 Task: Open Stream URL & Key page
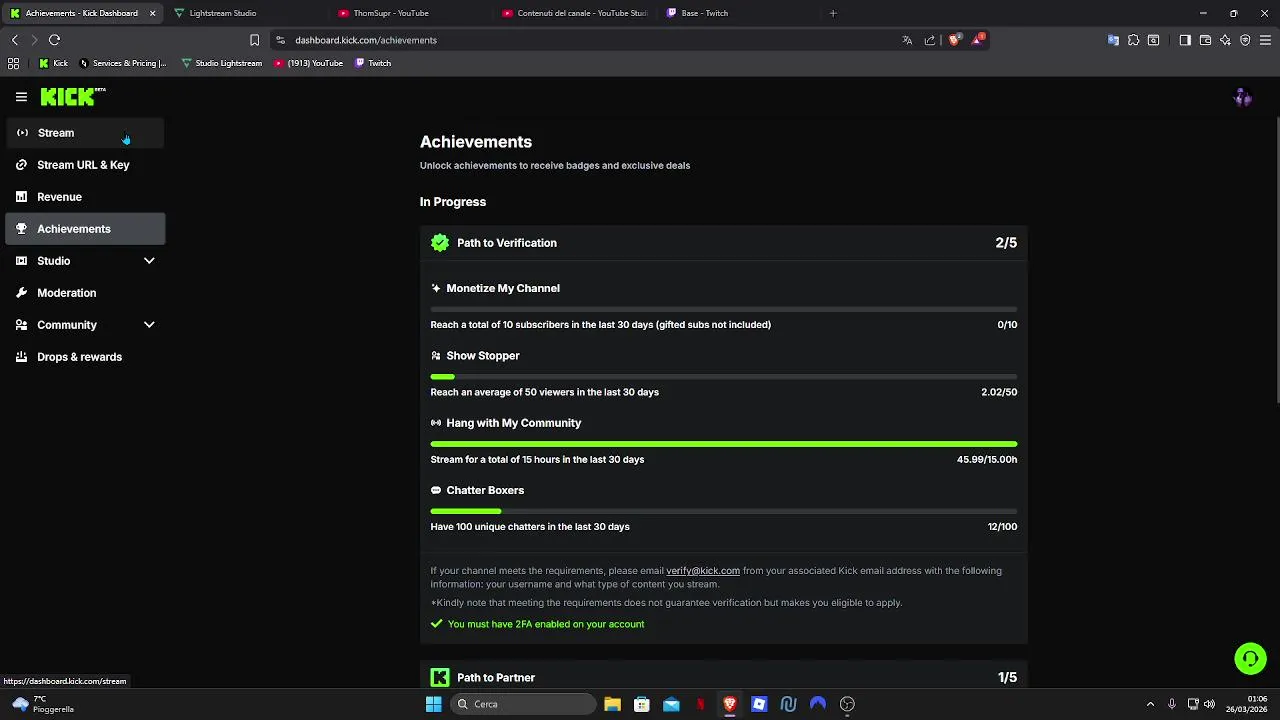click(x=85, y=165)
